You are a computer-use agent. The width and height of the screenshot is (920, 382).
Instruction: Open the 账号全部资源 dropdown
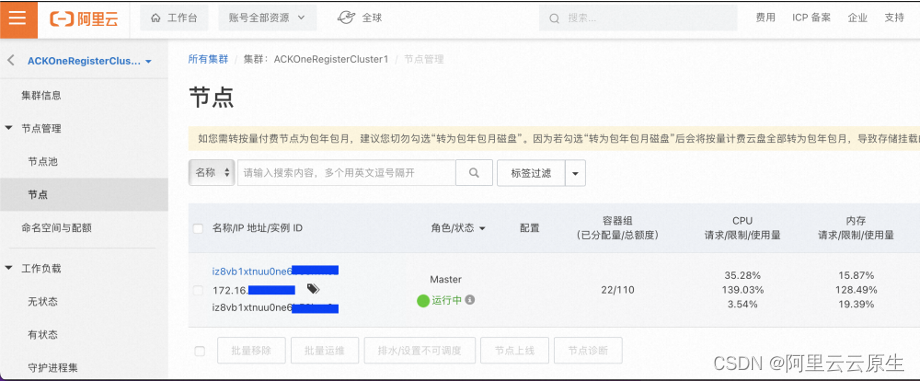268,18
